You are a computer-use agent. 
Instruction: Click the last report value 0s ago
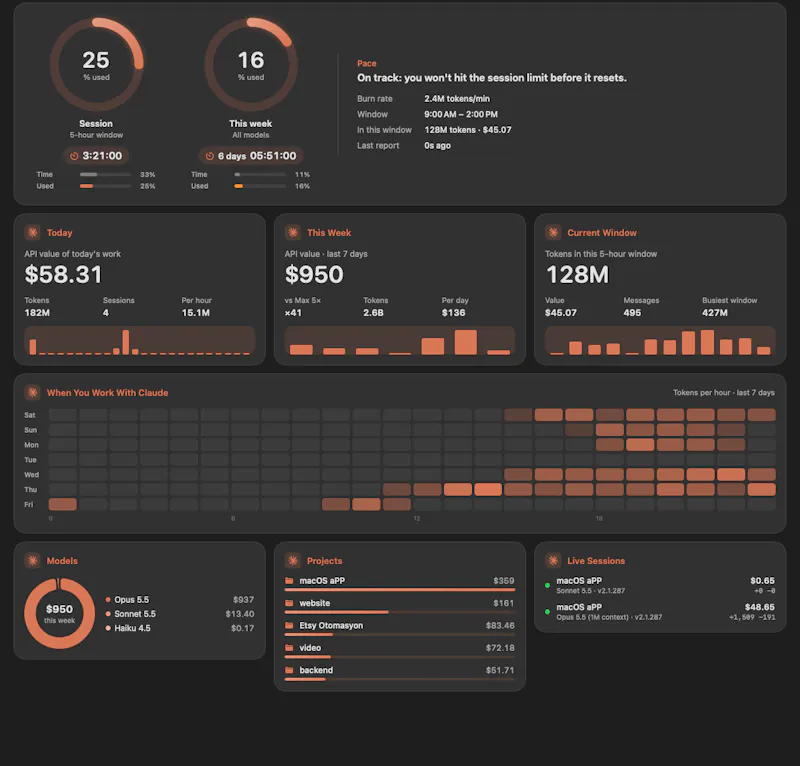(438, 145)
